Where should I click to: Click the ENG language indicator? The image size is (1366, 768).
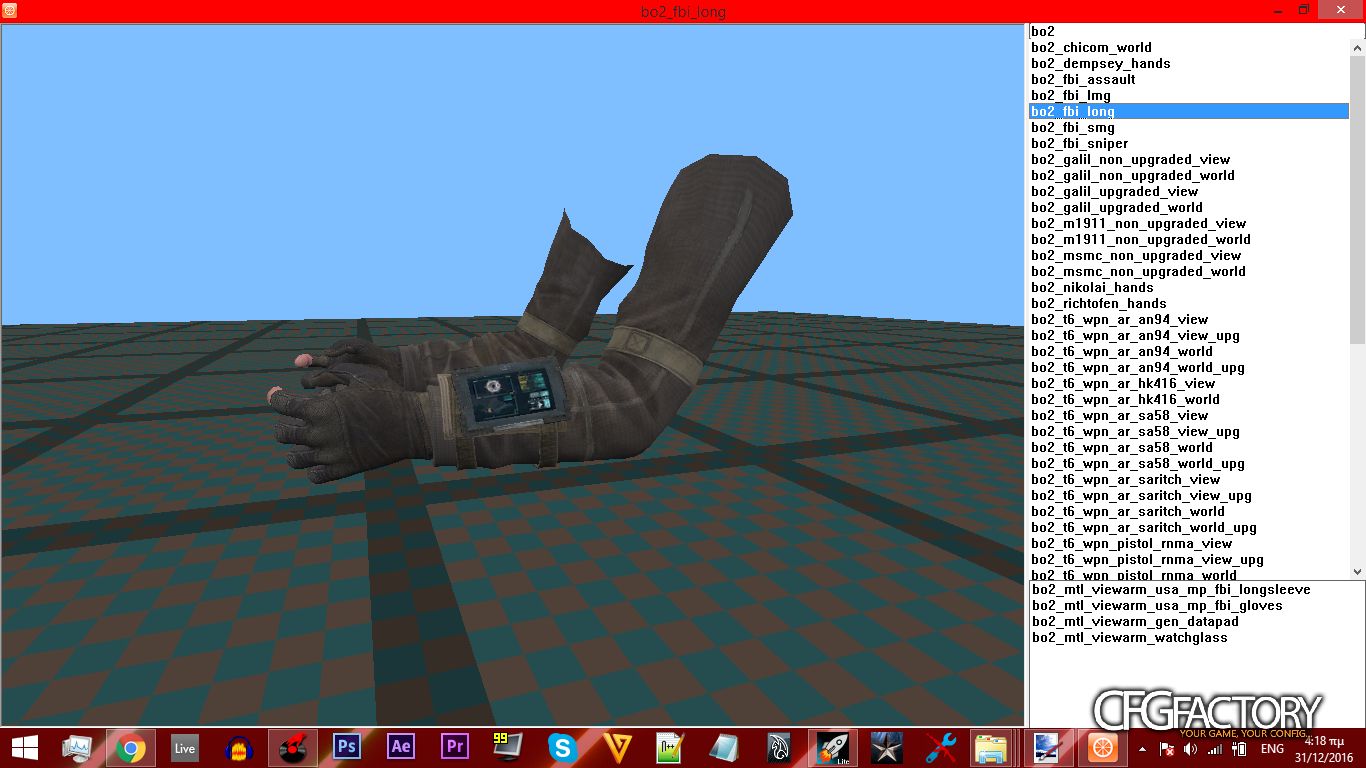click(x=1272, y=748)
